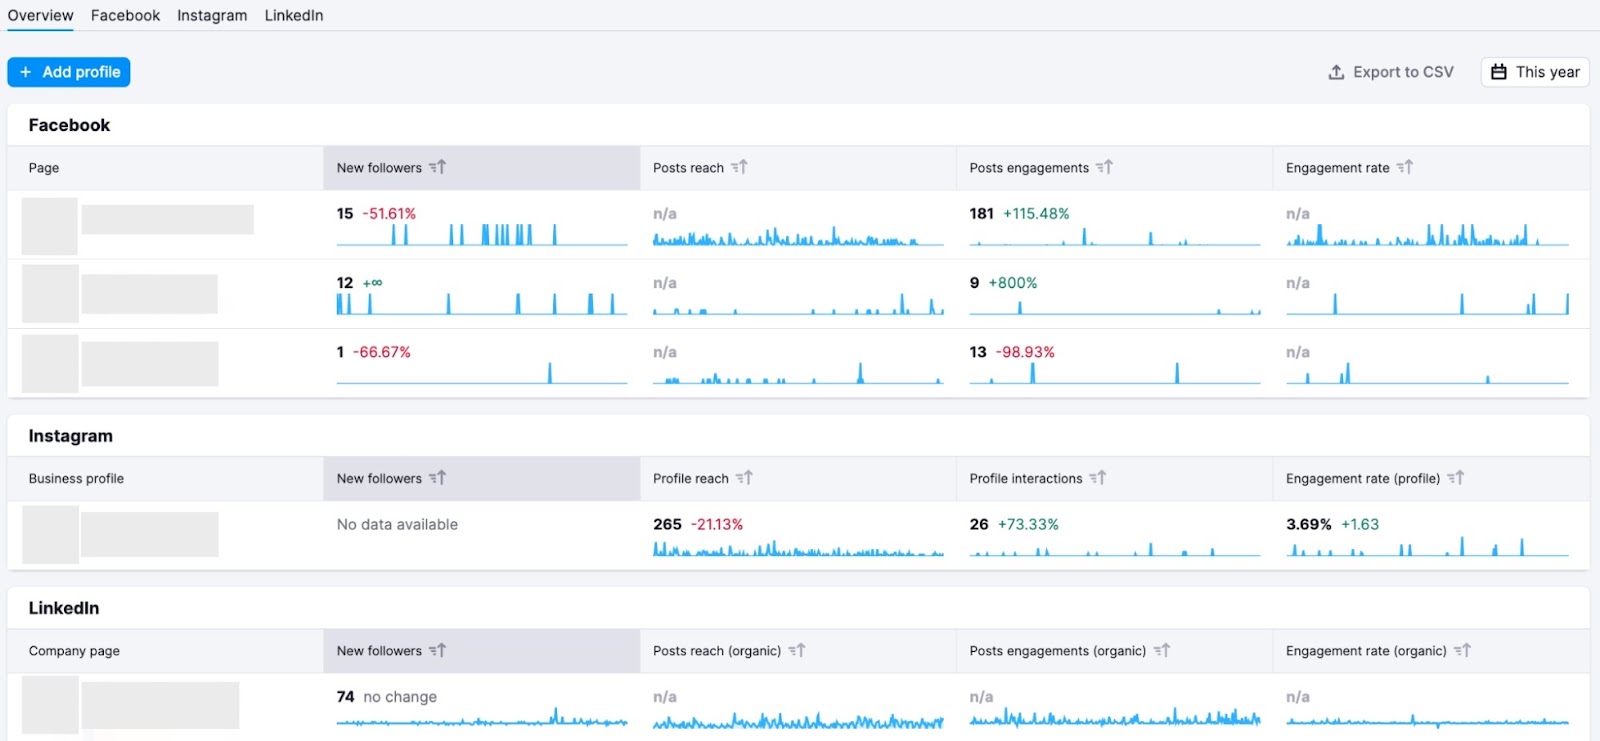This screenshot has height=741, width=1600.
Task: Click the -51.61% followers change value
Action: click(x=389, y=214)
